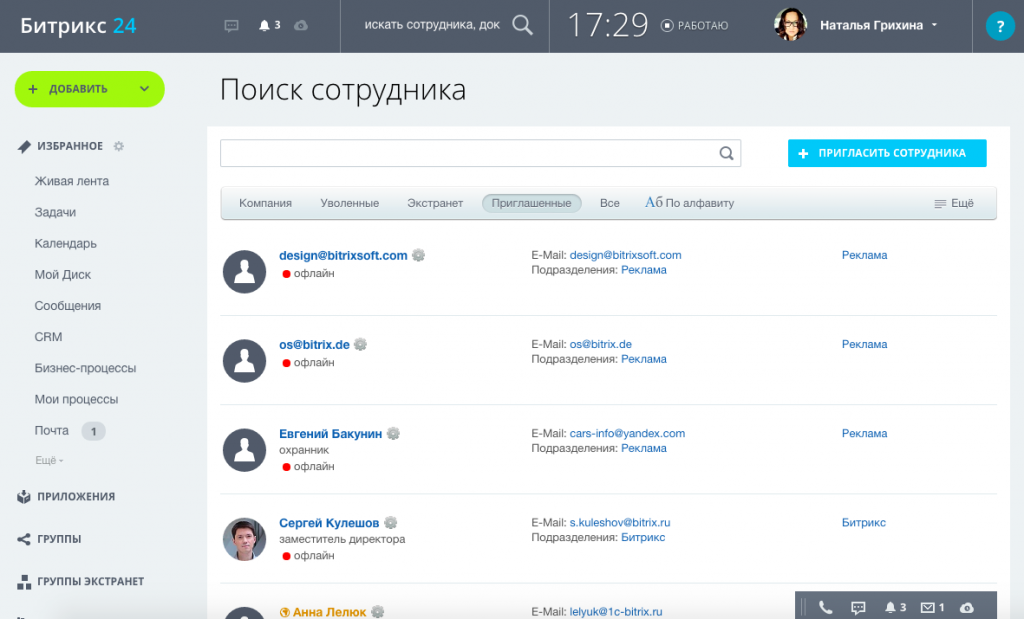
Task: Click gear icon next to Сергей Кулешов
Action: coord(391,522)
